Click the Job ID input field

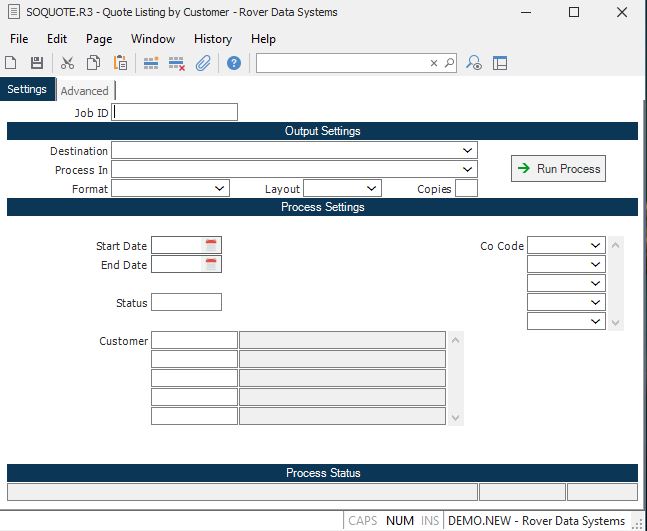(x=175, y=112)
